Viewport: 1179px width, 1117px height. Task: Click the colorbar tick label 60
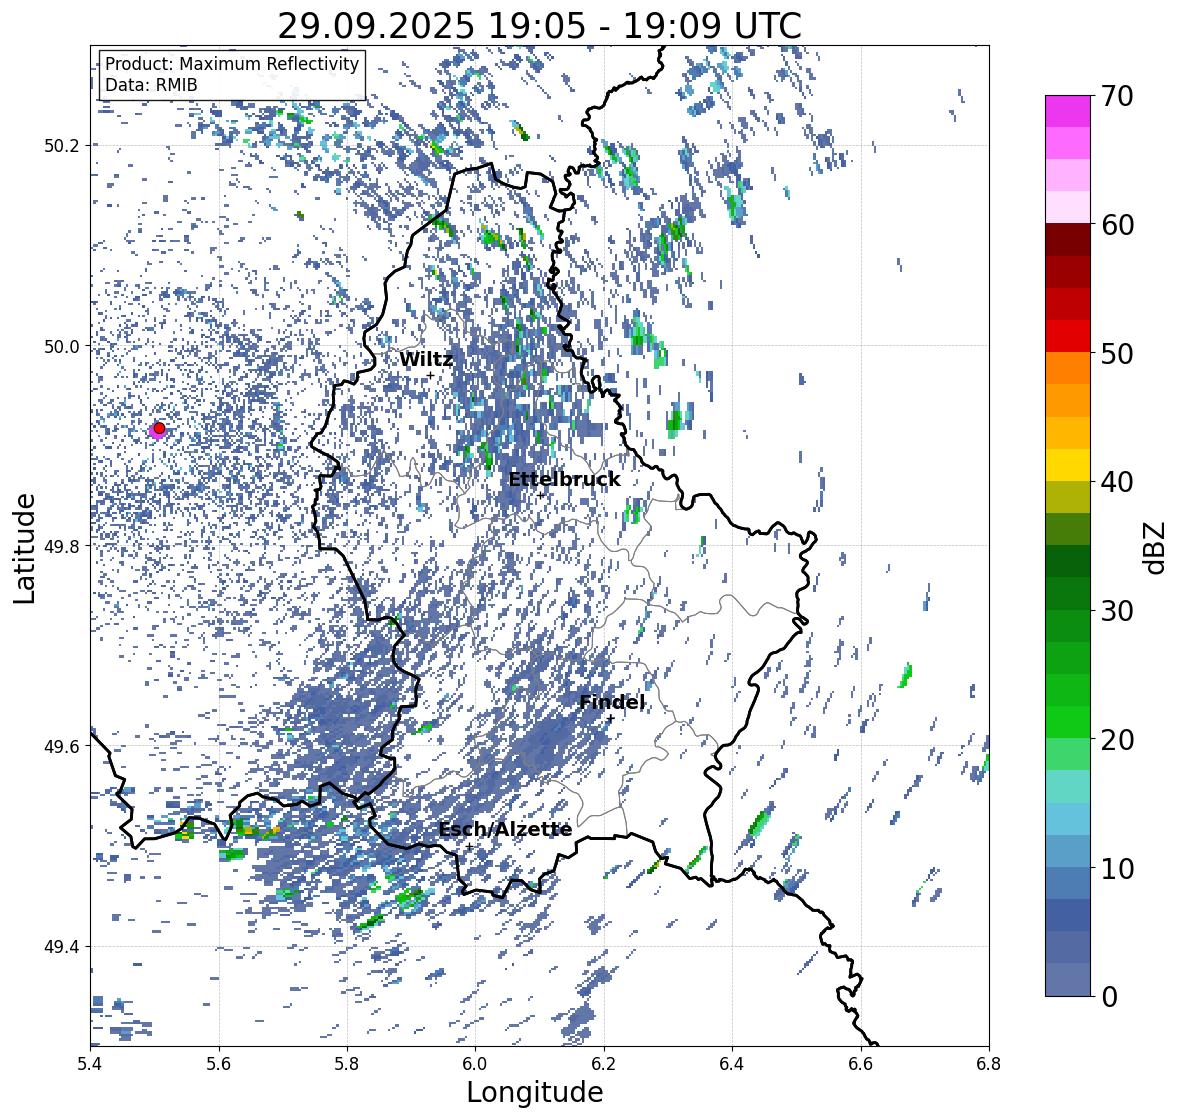tap(1117, 225)
